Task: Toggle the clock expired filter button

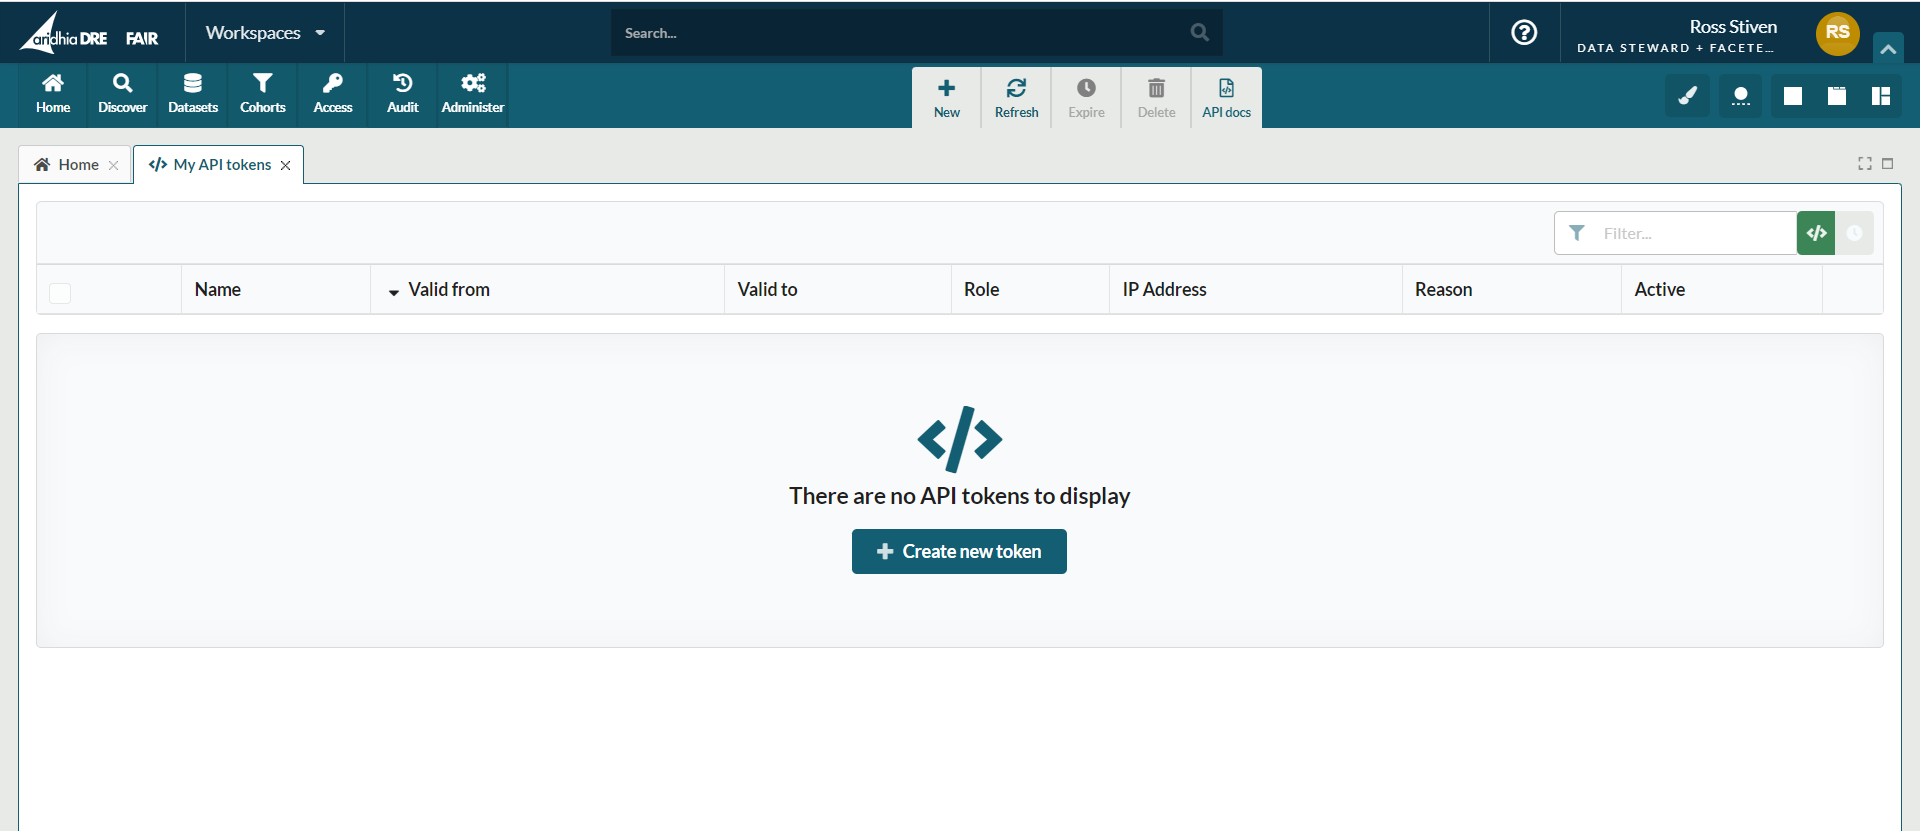Action: [x=1854, y=233]
